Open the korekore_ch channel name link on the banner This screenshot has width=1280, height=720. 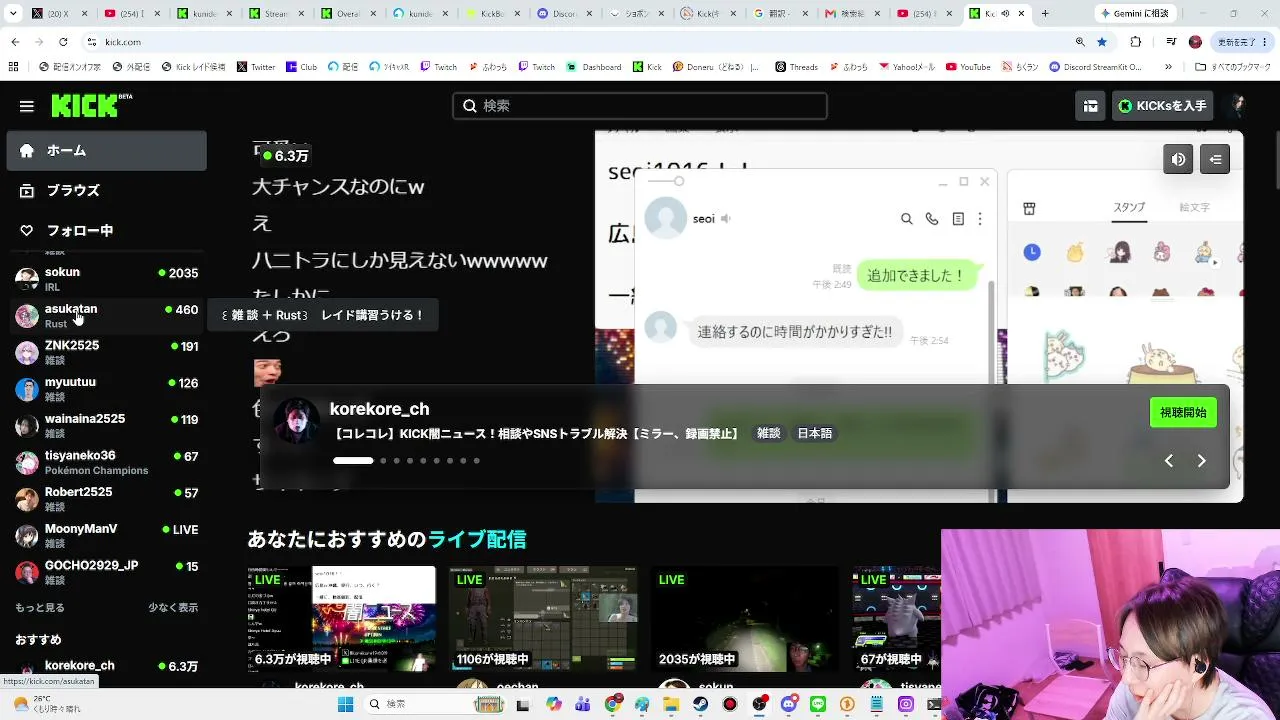[379, 409]
